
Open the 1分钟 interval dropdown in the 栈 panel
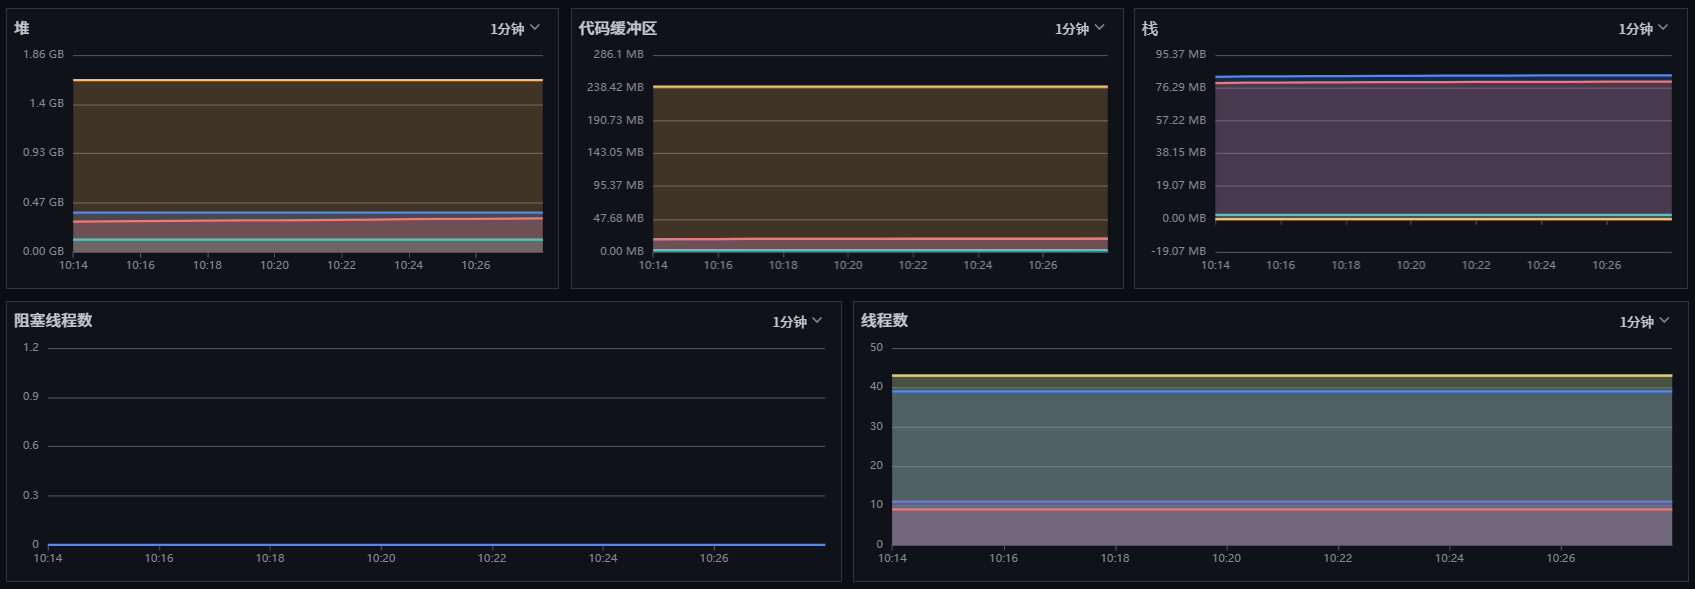tap(1643, 29)
